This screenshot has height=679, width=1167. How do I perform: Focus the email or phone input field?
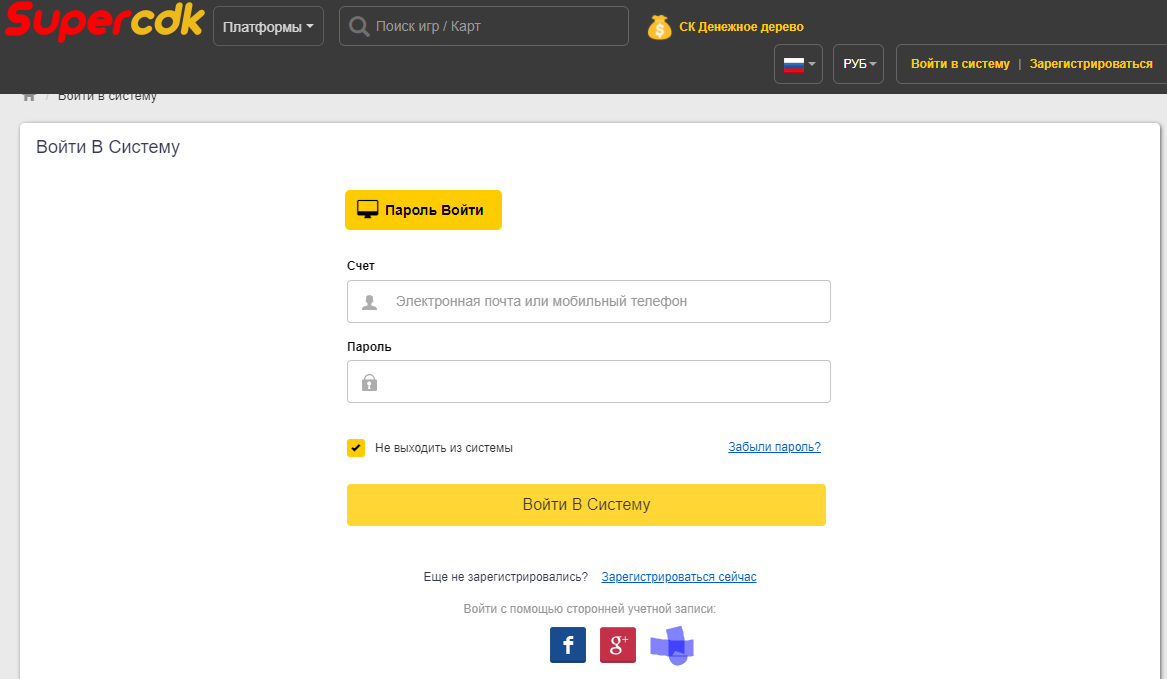click(x=600, y=301)
